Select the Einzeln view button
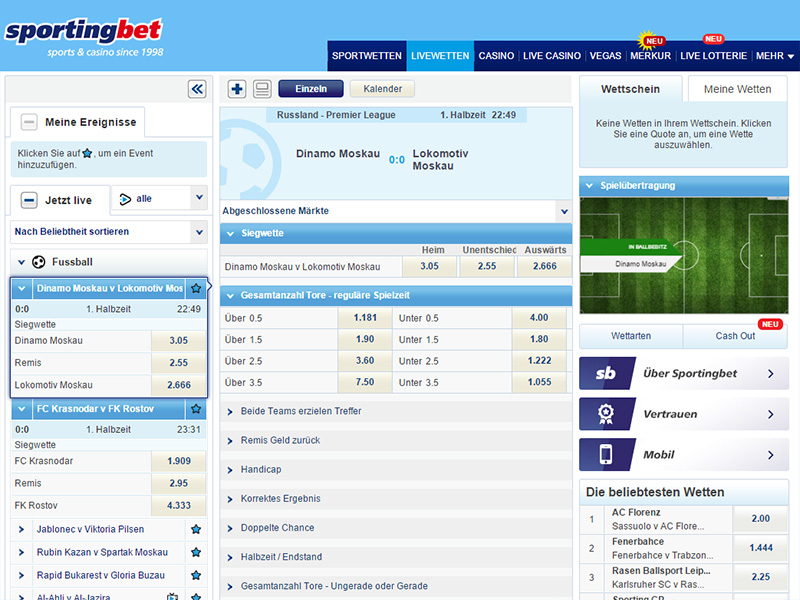 coord(311,89)
